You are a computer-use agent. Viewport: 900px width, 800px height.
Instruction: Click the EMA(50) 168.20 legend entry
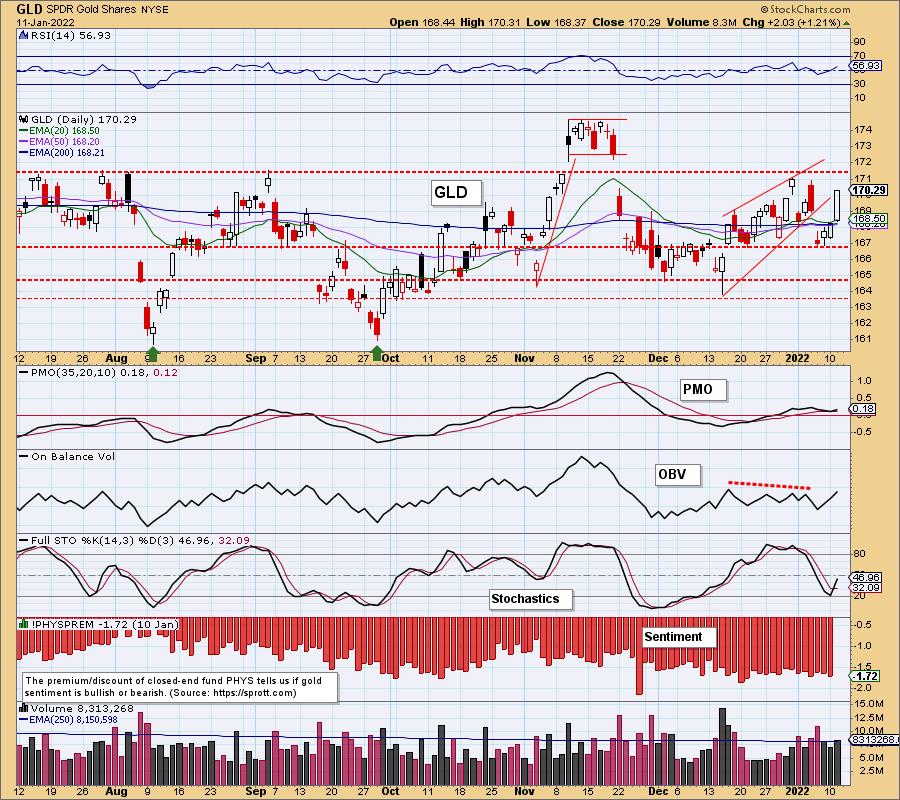tap(60, 142)
